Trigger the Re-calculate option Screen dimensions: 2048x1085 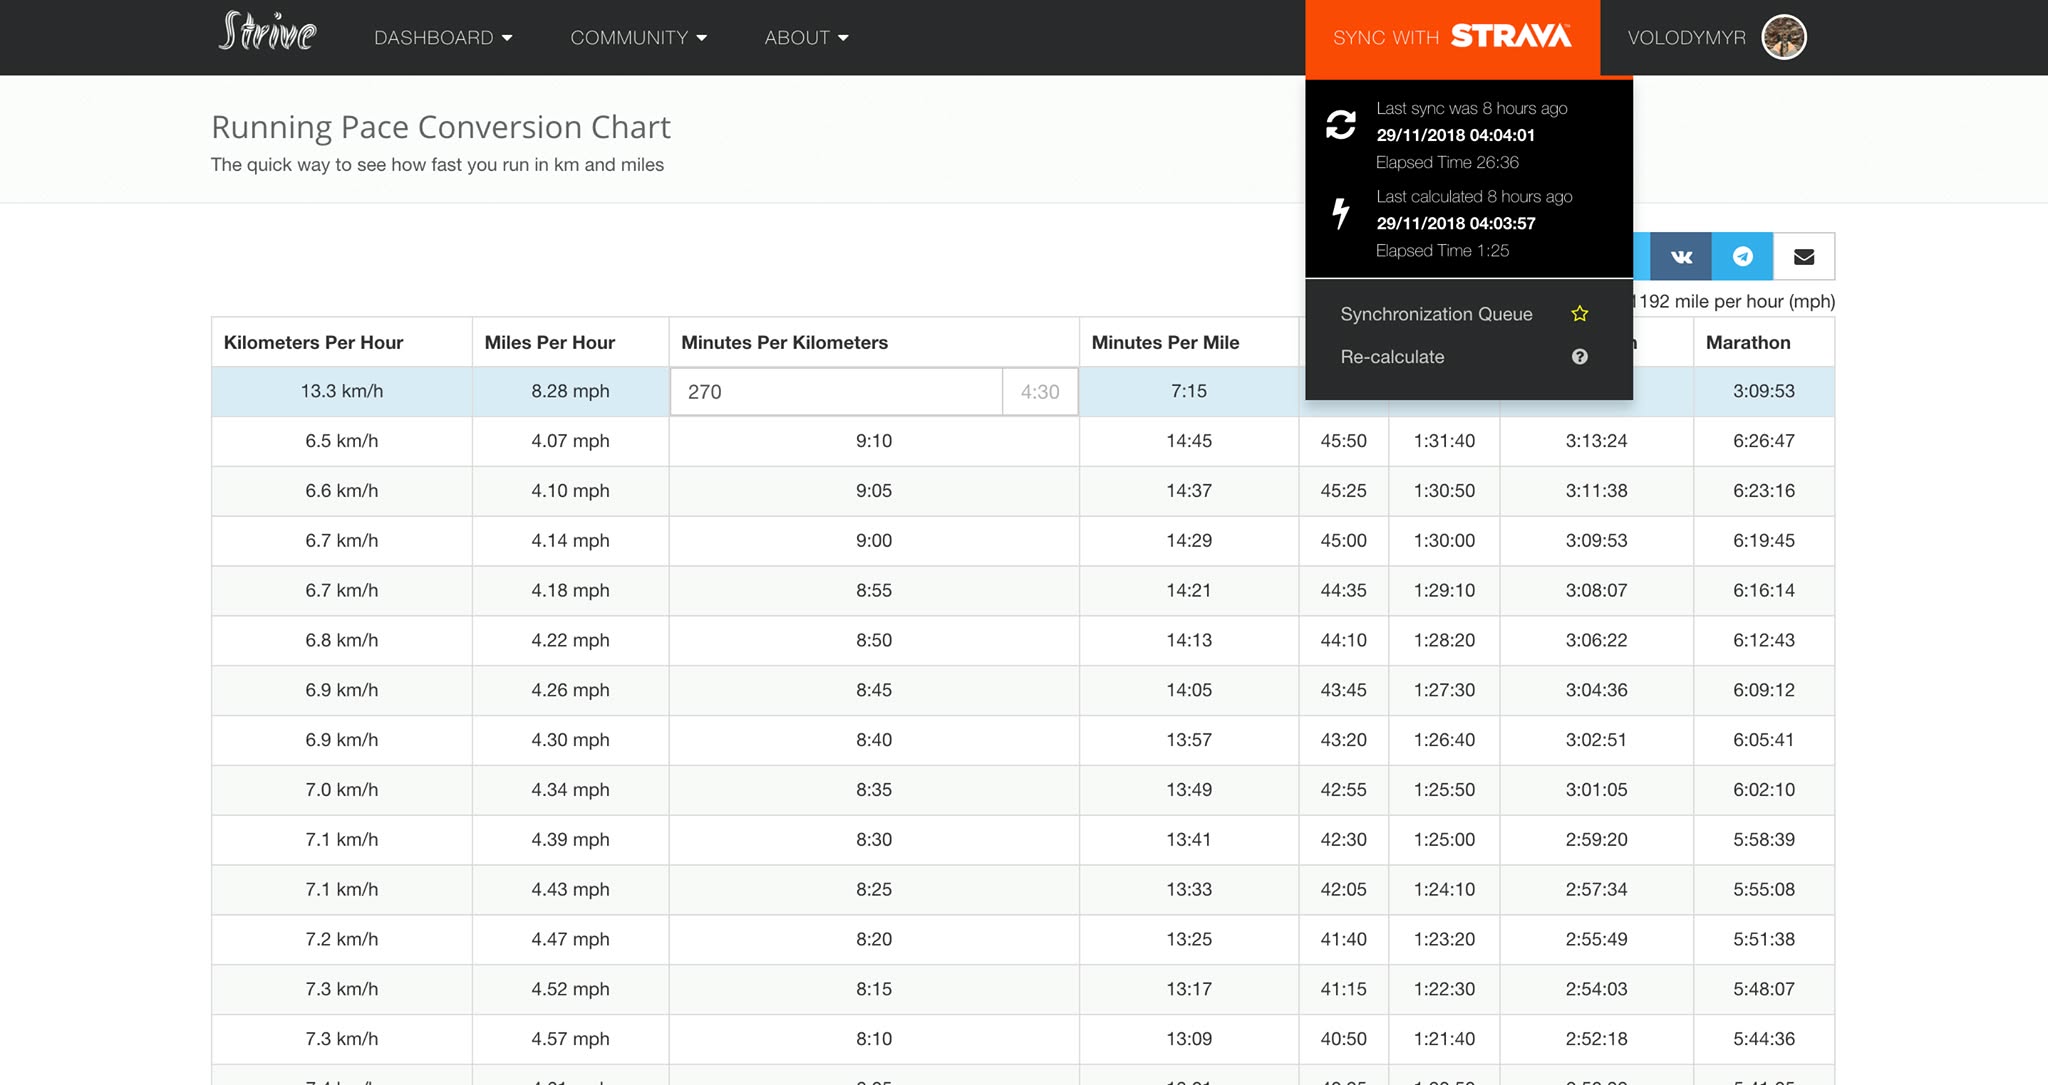[x=1392, y=356]
